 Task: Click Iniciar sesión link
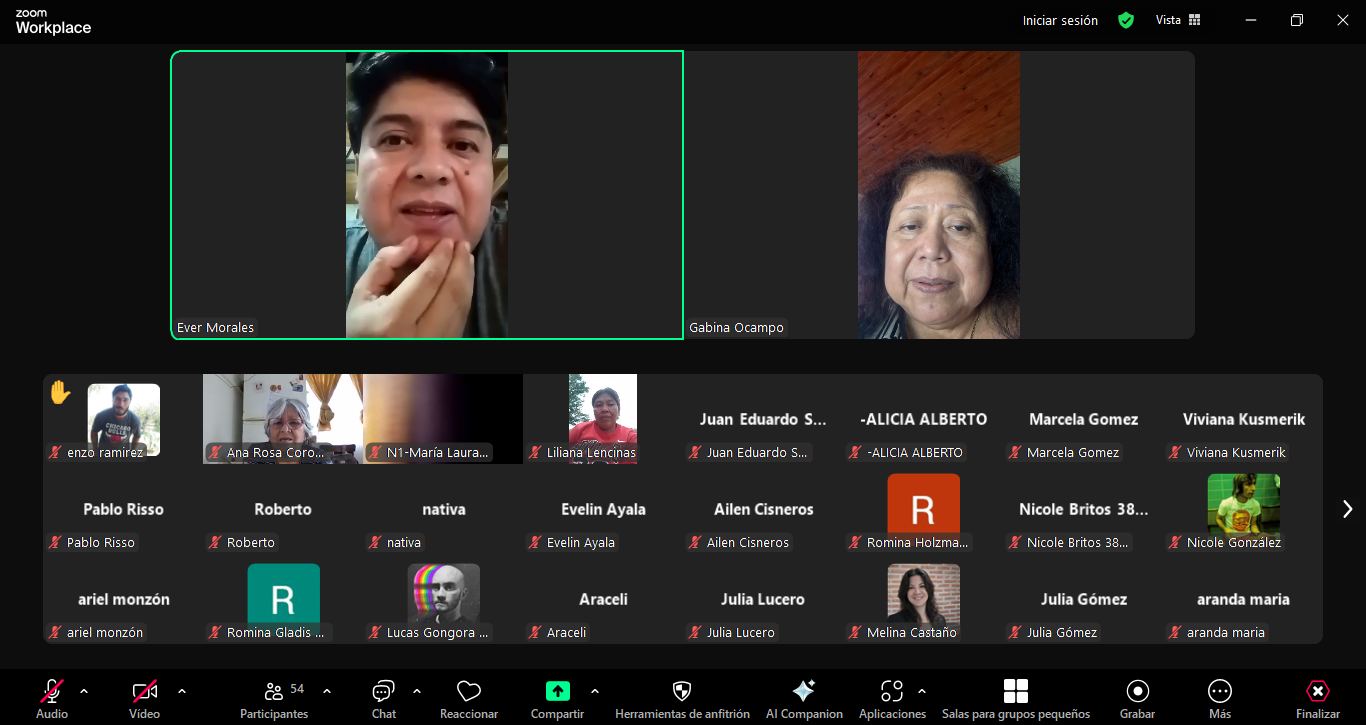[x=1060, y=20]
